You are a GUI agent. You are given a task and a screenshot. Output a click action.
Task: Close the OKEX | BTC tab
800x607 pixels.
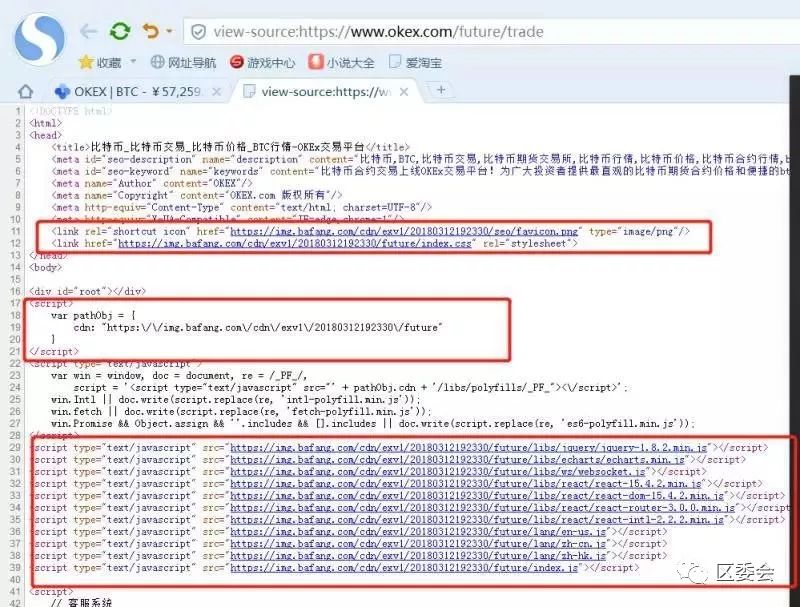point(218,91)
